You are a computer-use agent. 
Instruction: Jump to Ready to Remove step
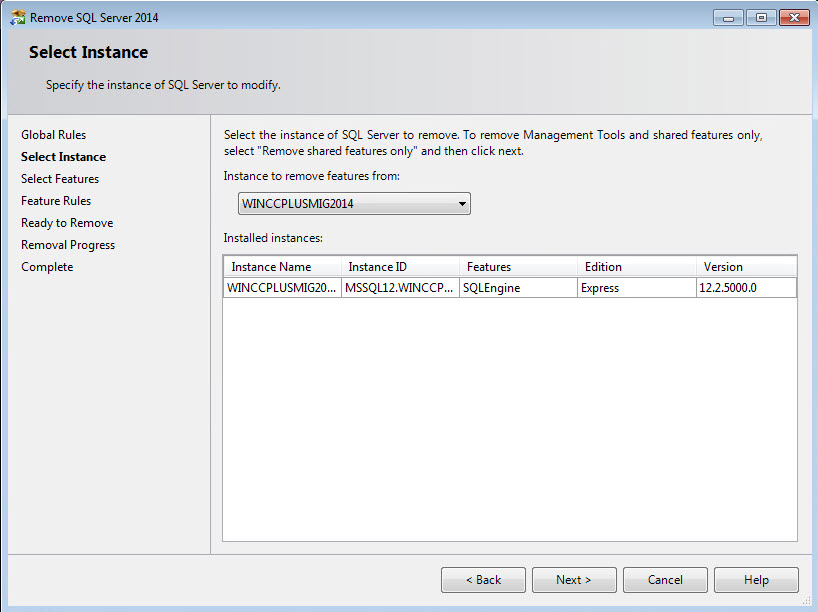[67, 223]
